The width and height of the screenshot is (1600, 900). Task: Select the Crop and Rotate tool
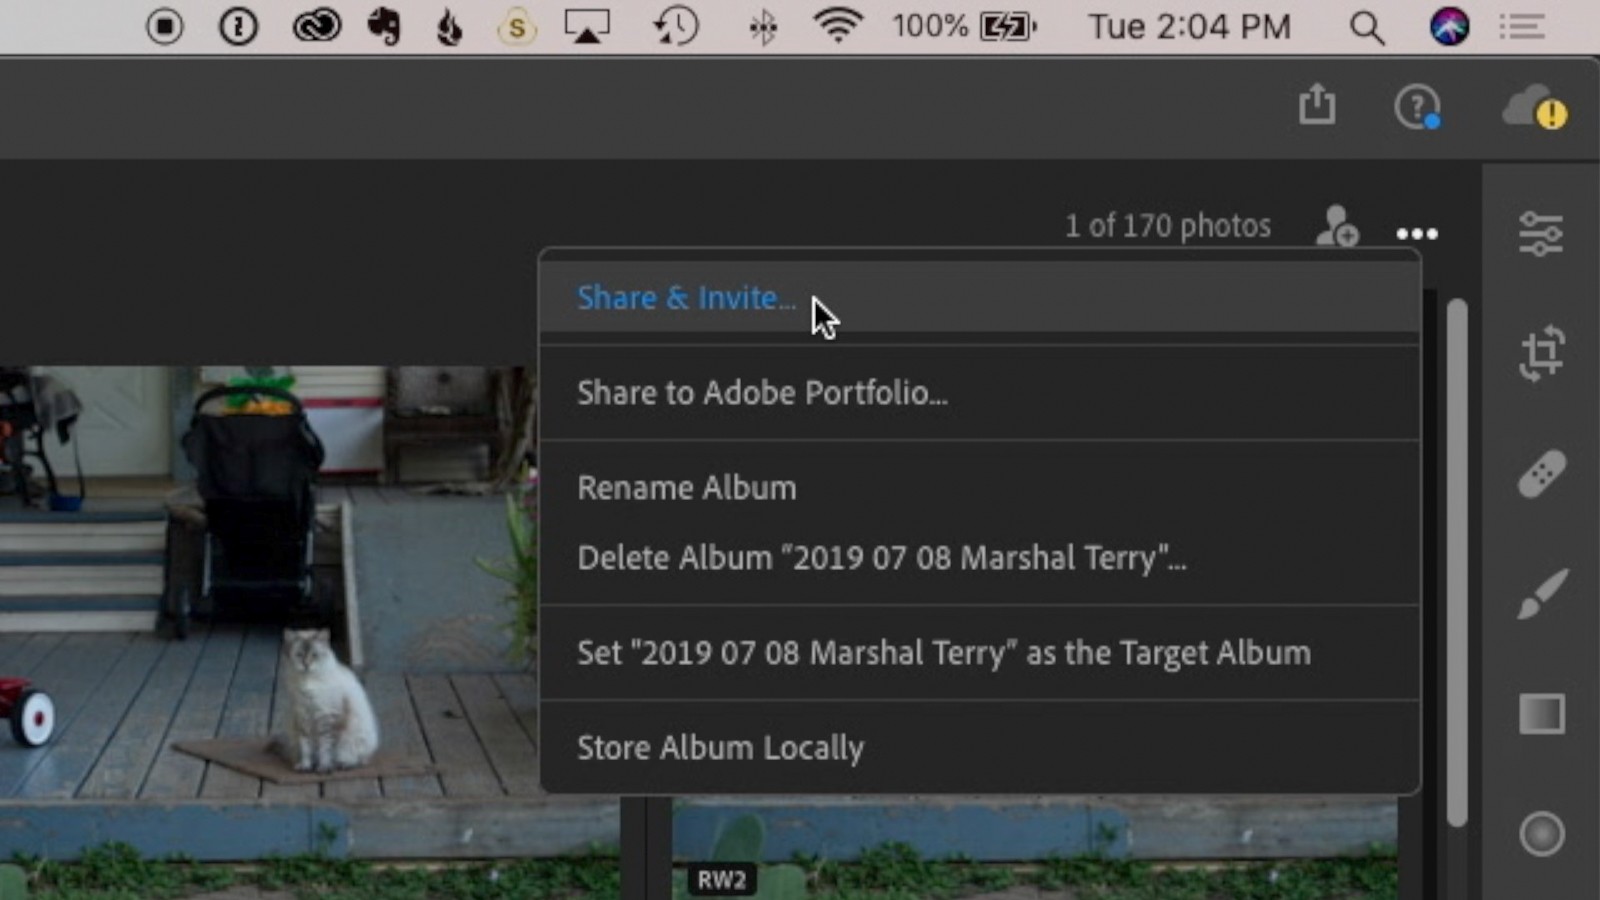[x=1540, y=353]
